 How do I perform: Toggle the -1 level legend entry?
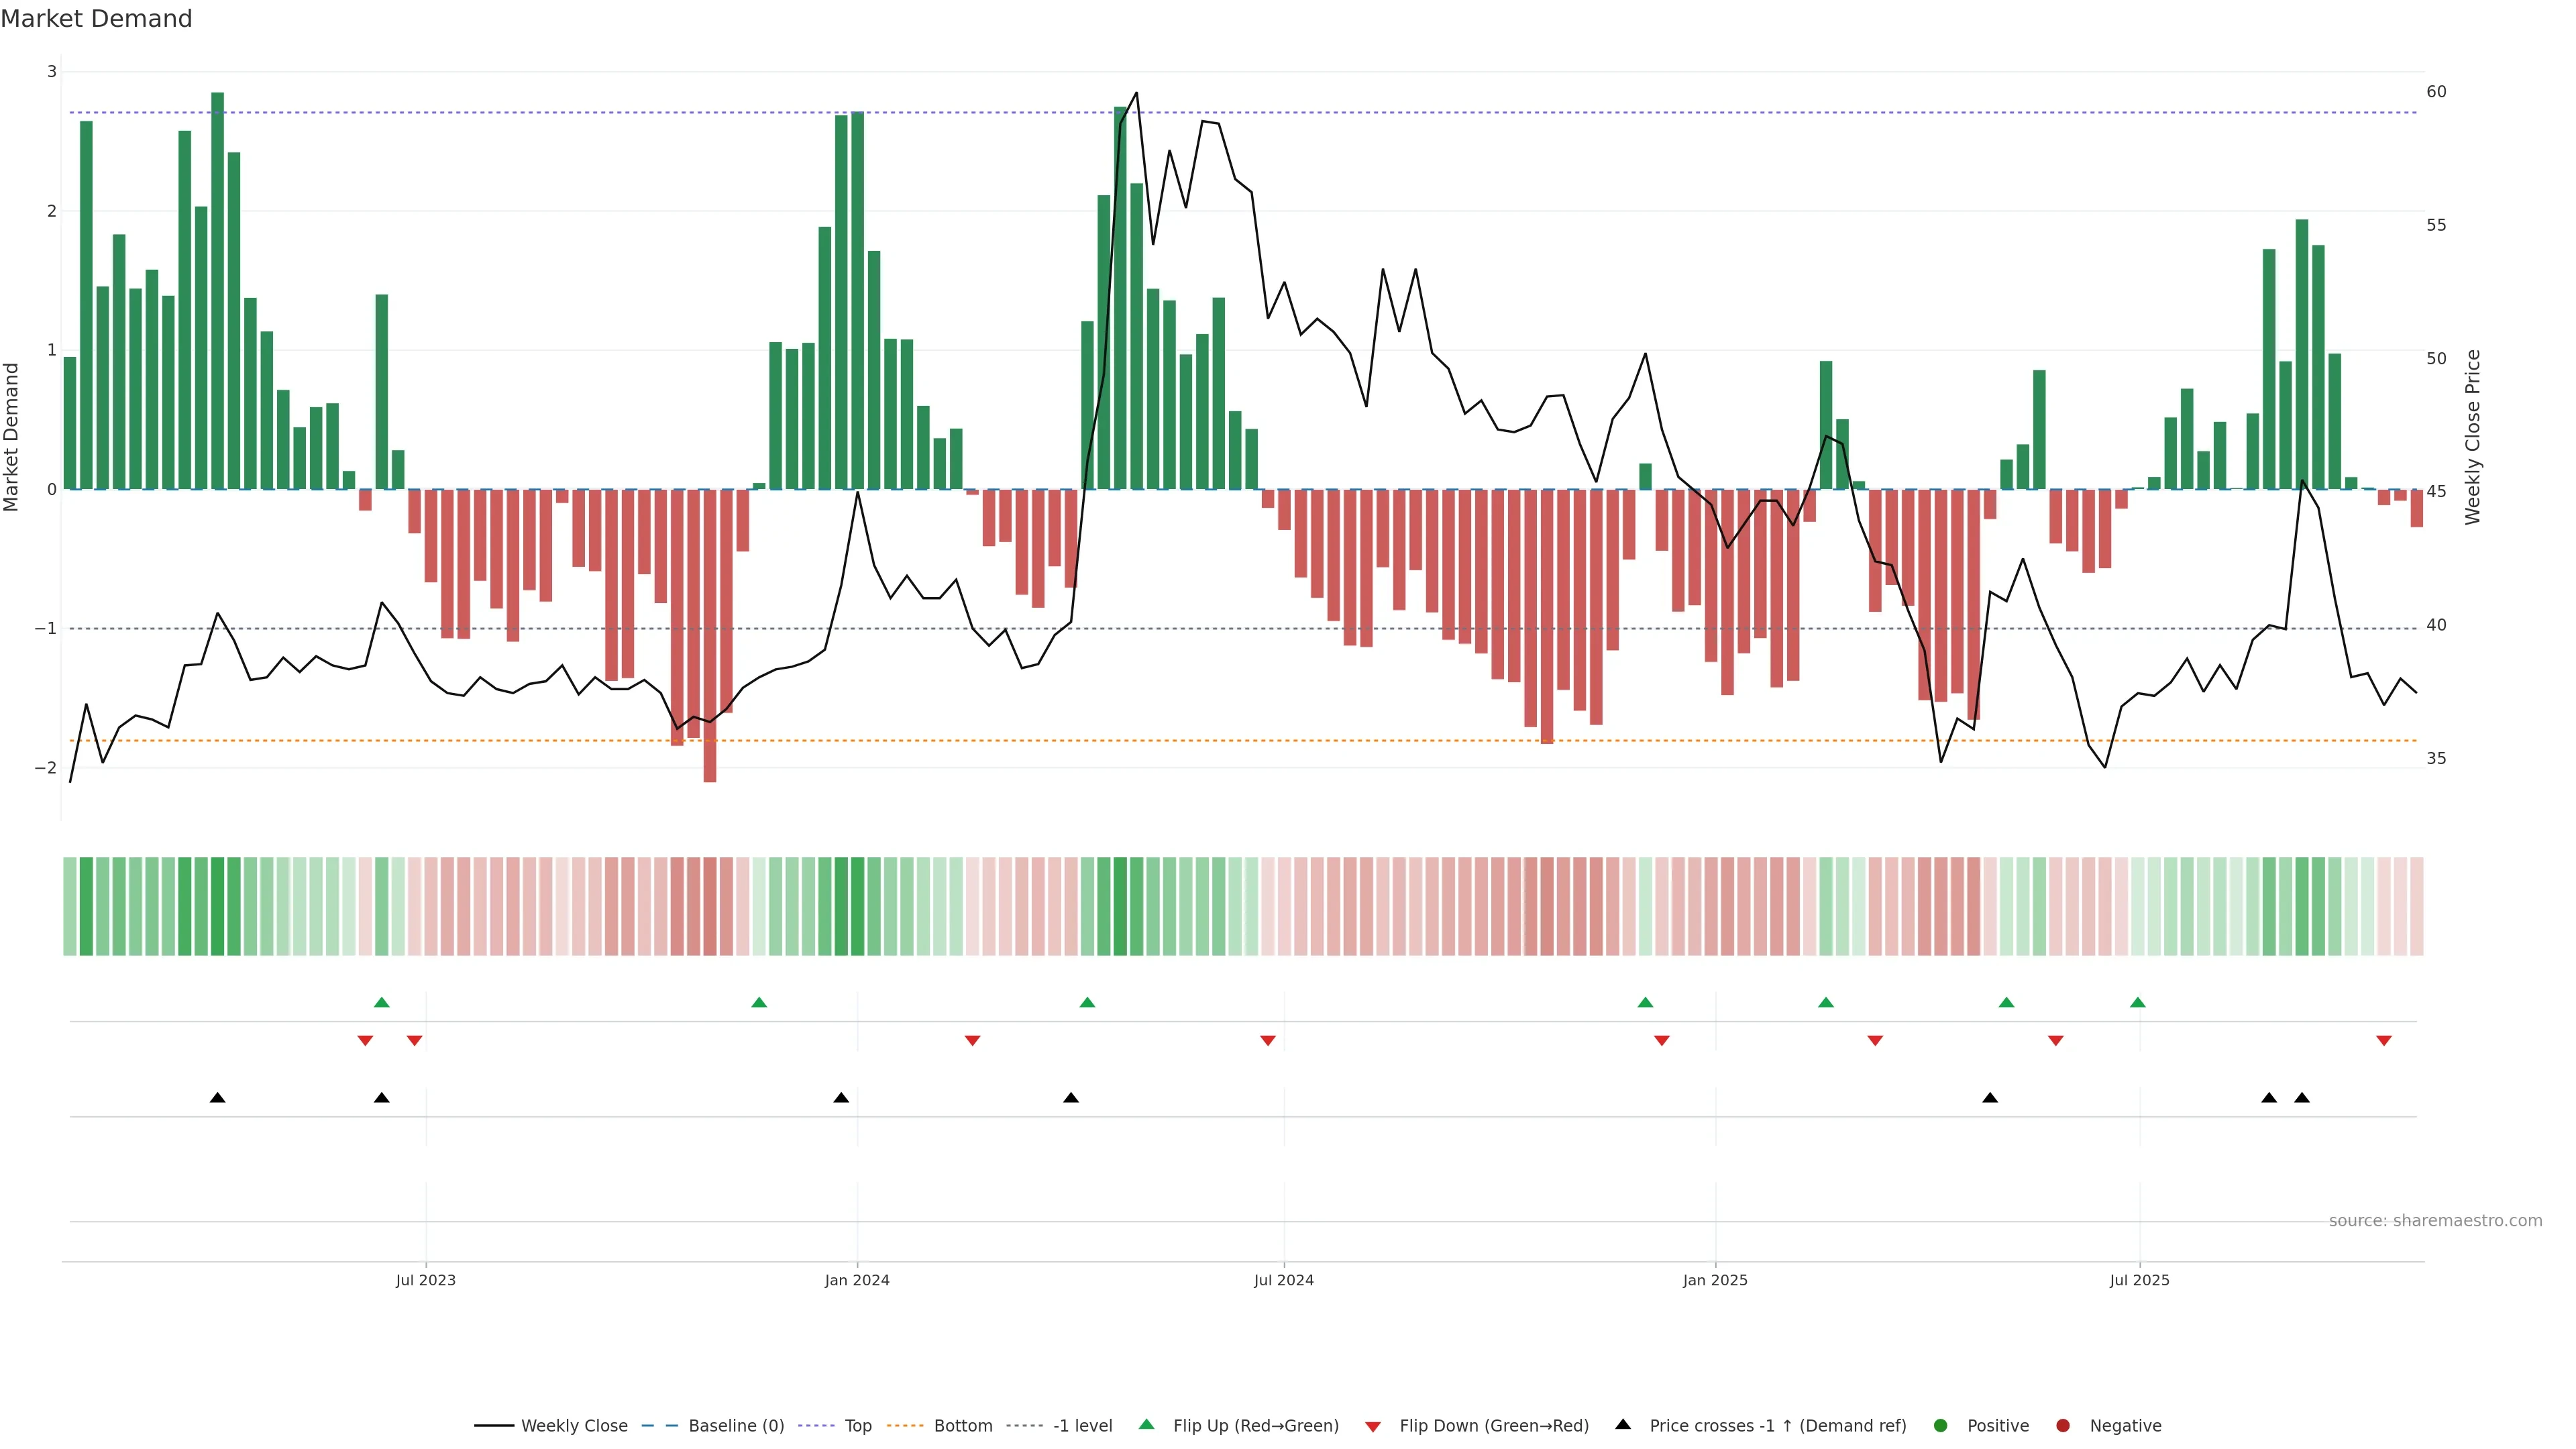point(1082,1425)
